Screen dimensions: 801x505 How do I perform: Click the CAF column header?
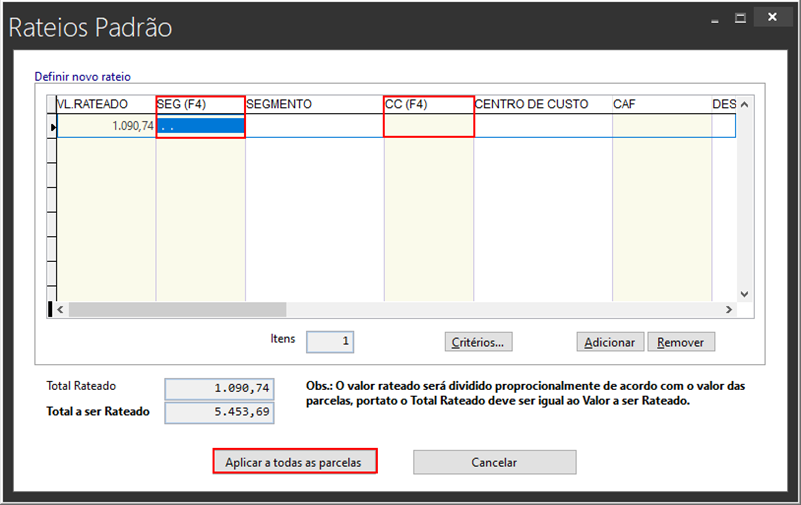pyautogui.click(x=661, y=104)
